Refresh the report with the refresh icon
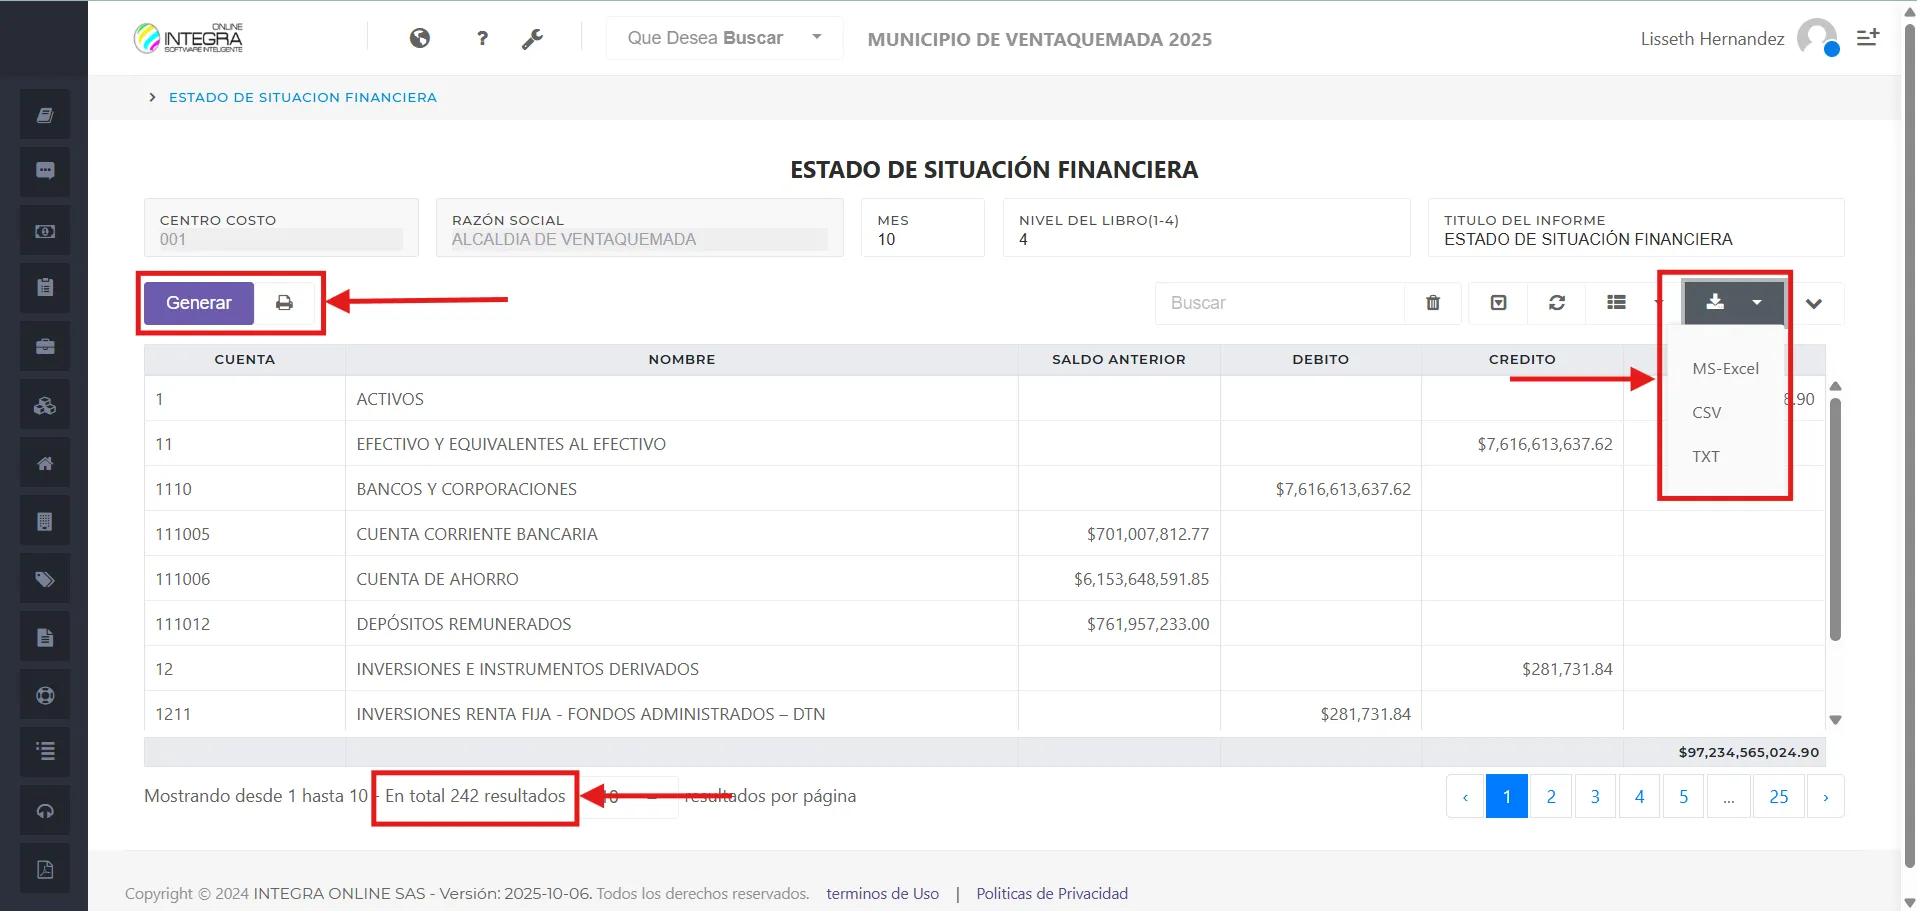This screenshot has width=1917, height=911. coord(1556,302)
